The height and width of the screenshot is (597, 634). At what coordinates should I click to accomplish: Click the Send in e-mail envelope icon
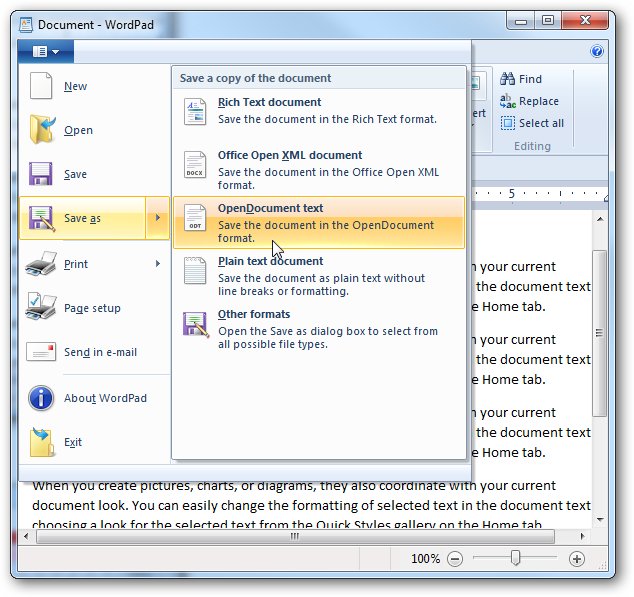[x=41, y=351]
